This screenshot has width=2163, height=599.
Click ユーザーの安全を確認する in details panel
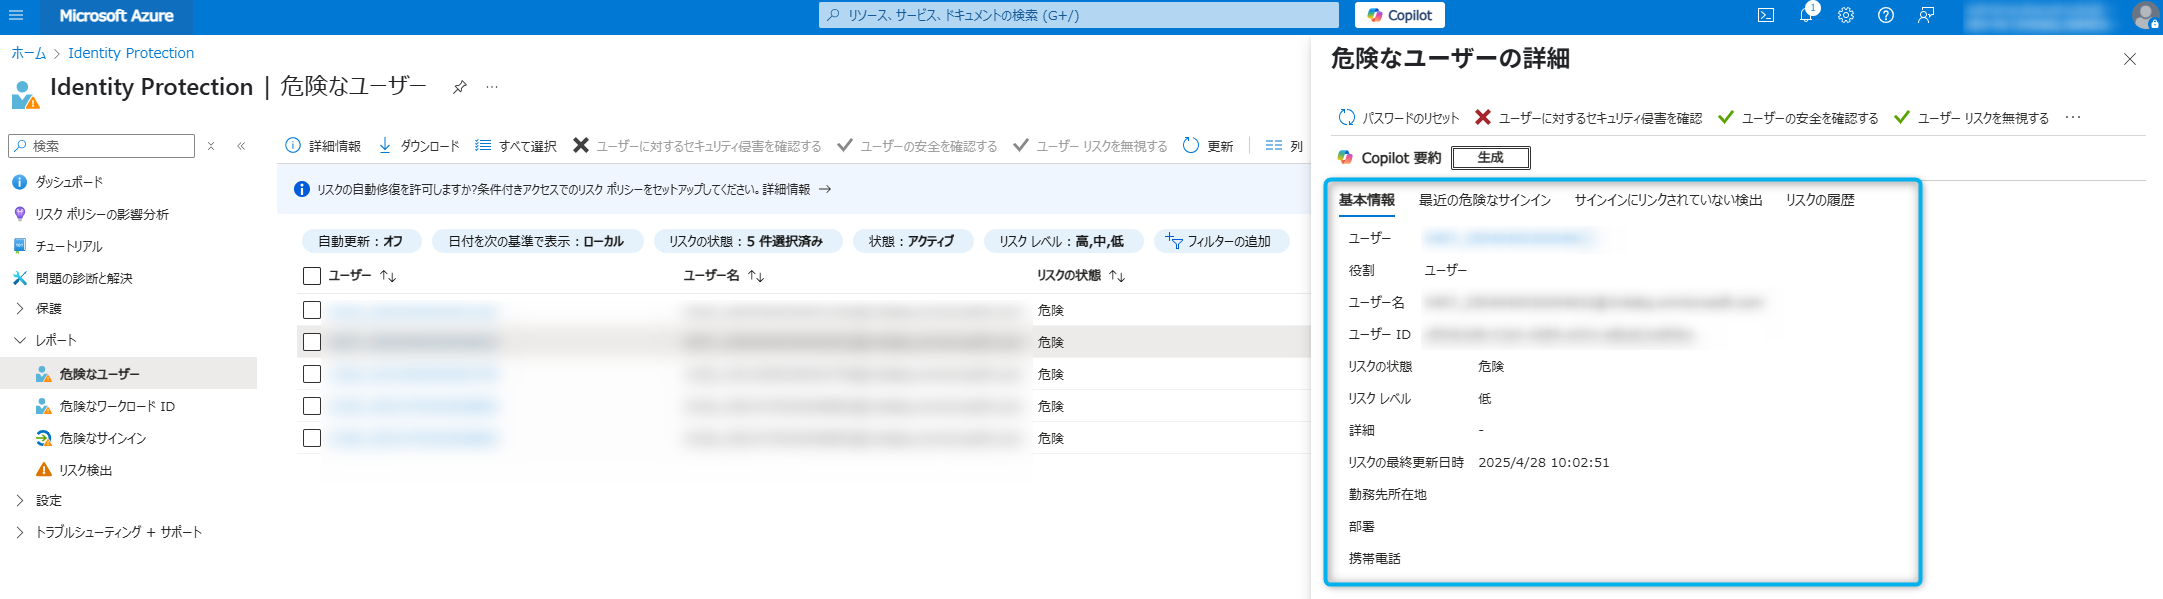click(x=1798, y=118)
